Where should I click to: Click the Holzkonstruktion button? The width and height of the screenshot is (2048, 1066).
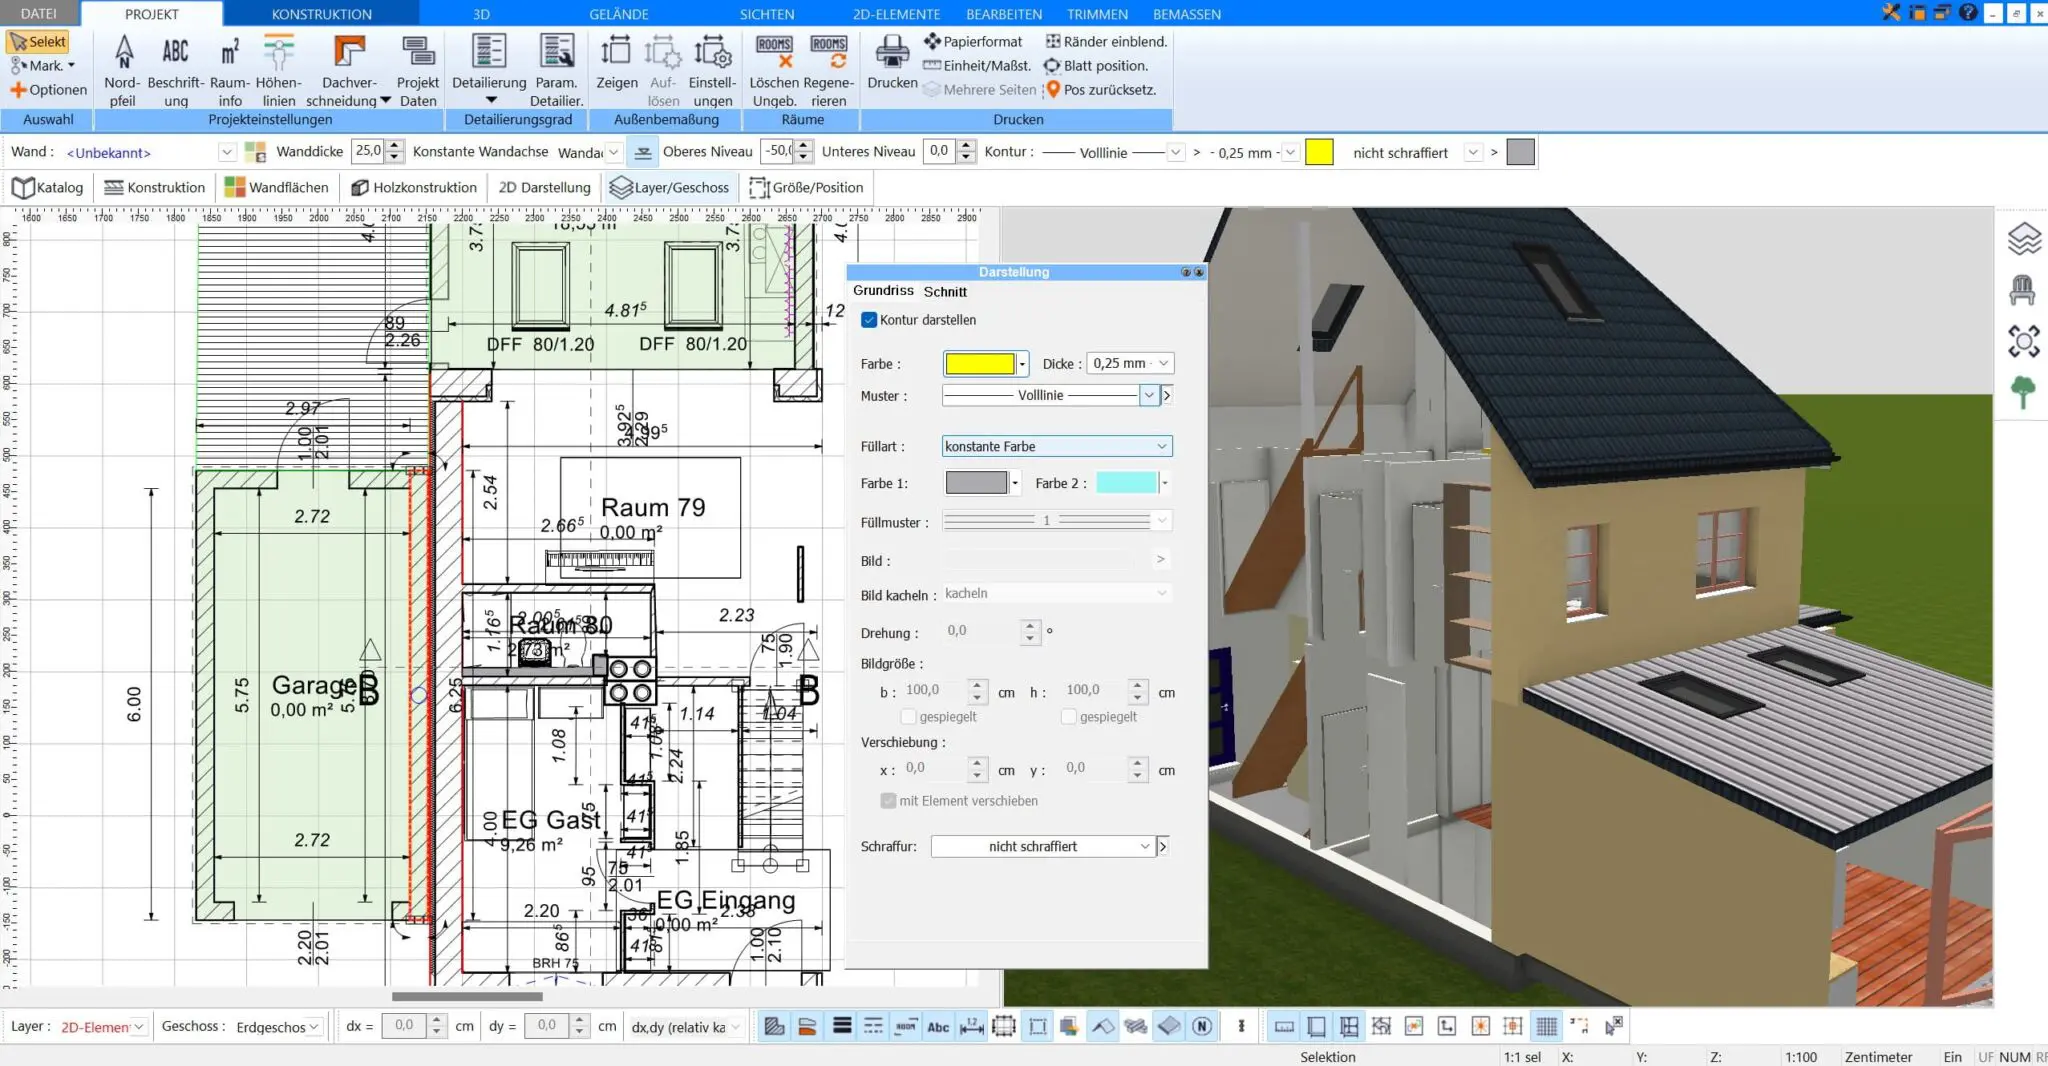pyautogui.click(x=414, y=188)
